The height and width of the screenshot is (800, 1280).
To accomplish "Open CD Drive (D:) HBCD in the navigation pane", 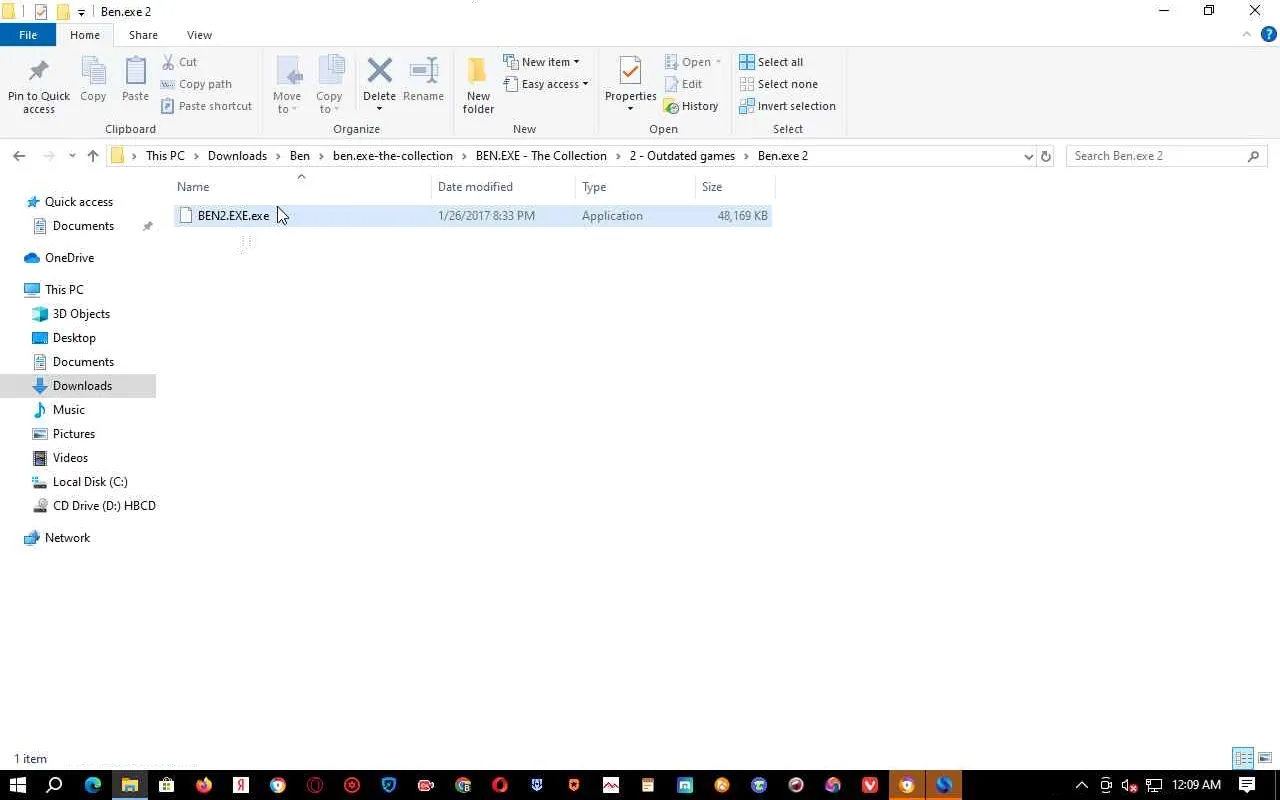I will [104, 506].
